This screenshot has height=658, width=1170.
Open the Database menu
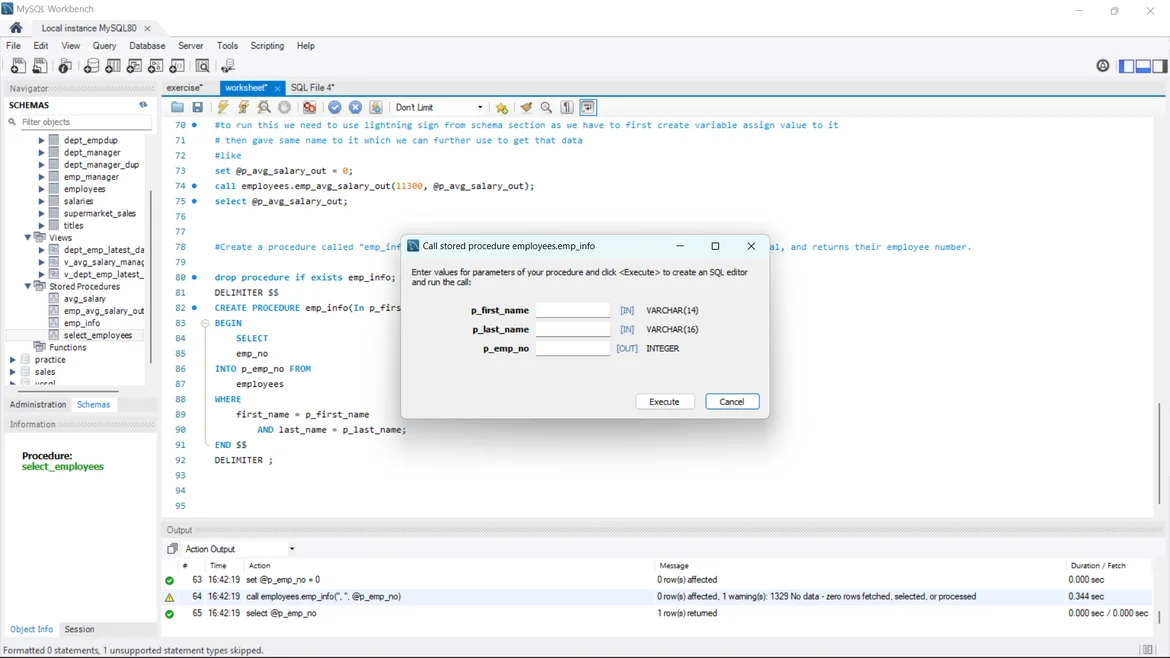pyautogui.click(x=147, y=46)
